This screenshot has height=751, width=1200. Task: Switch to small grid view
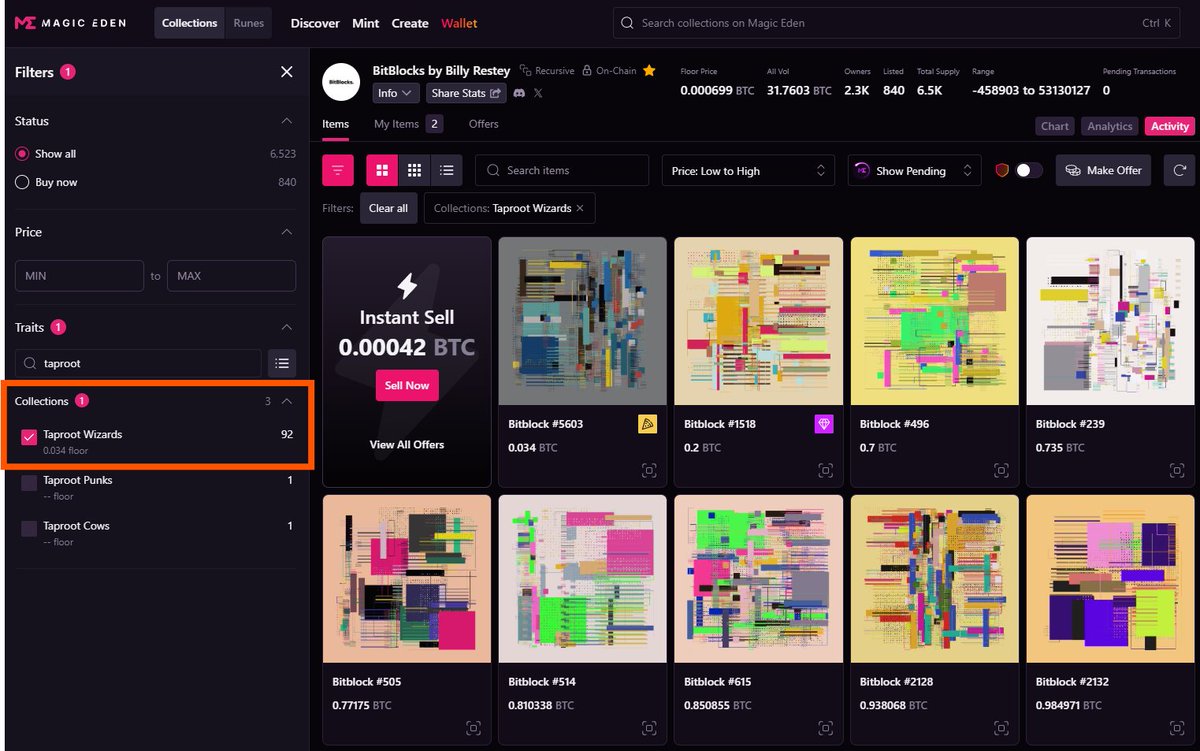[x=414, y=170]
